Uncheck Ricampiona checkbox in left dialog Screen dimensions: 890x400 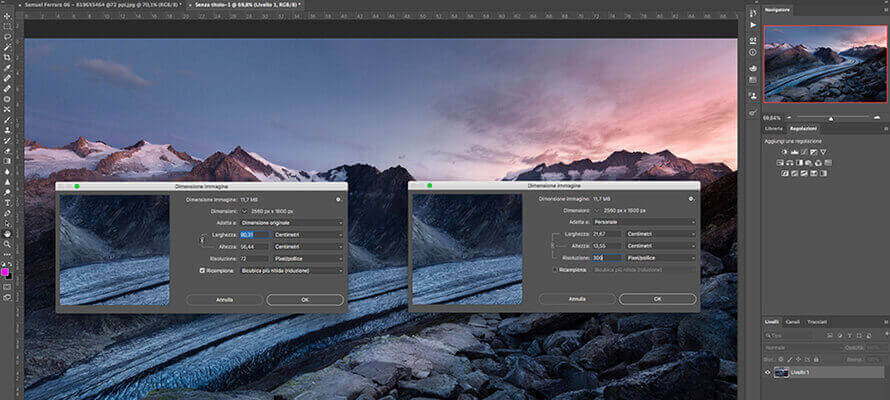(203, 270)
